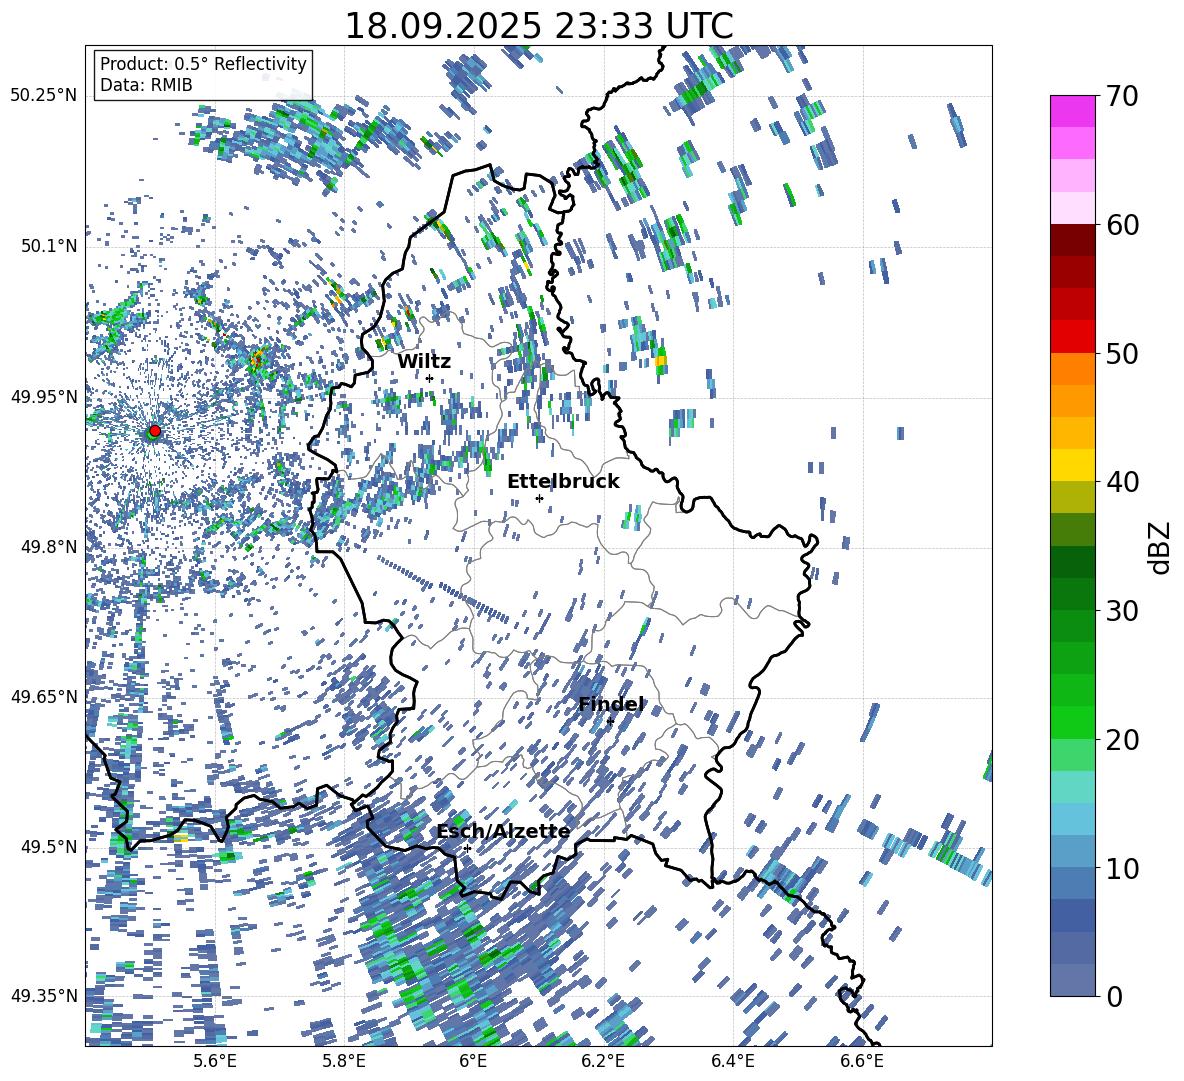Click the Product: 0.5° Reflectivity label
This screenshot has width=1184, height=1081.
pyautogui.click(x=203, y=64)
